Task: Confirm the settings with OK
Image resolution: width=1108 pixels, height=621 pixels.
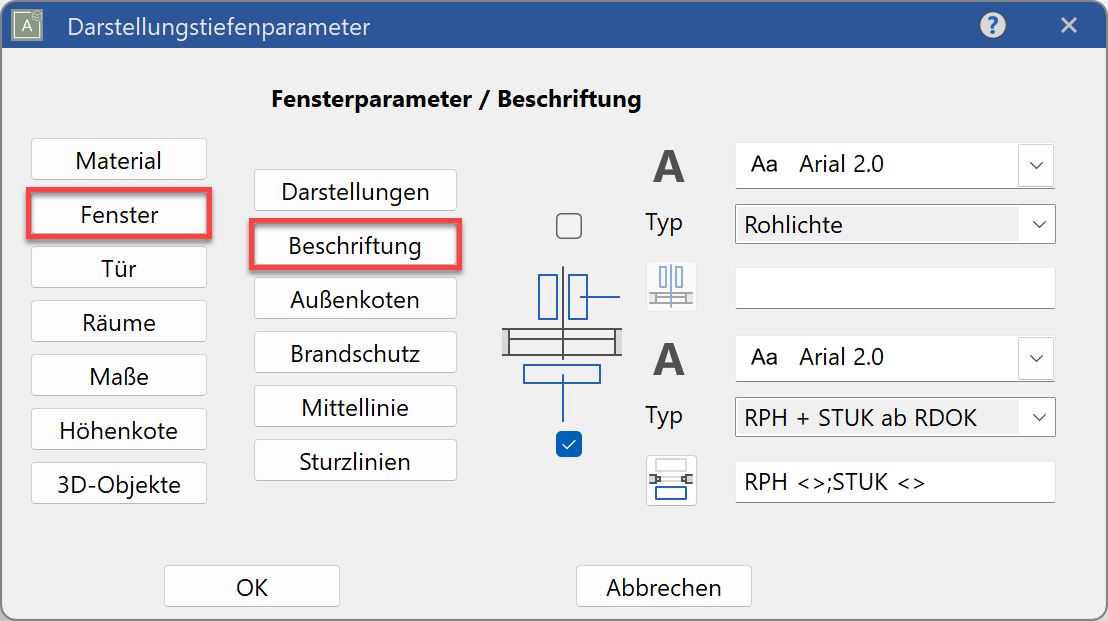Action: click(x=251, y=586)
